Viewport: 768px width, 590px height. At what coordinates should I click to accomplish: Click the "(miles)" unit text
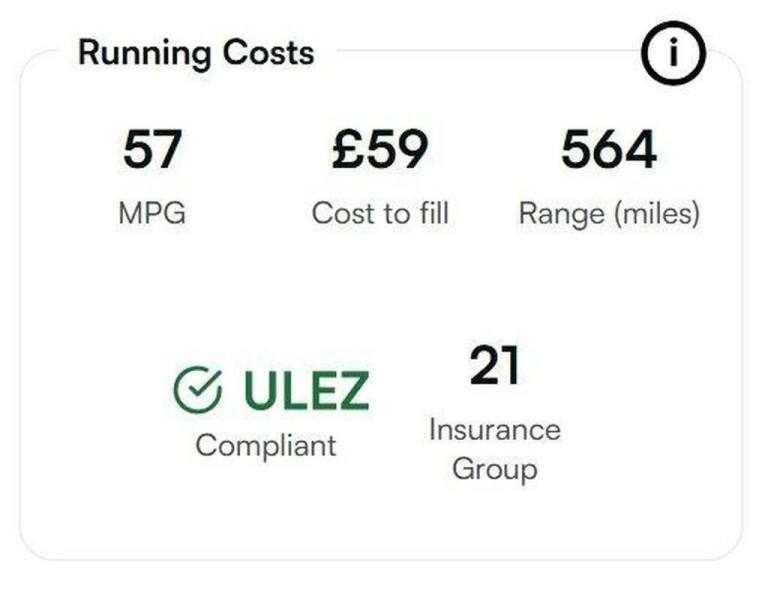655,213
